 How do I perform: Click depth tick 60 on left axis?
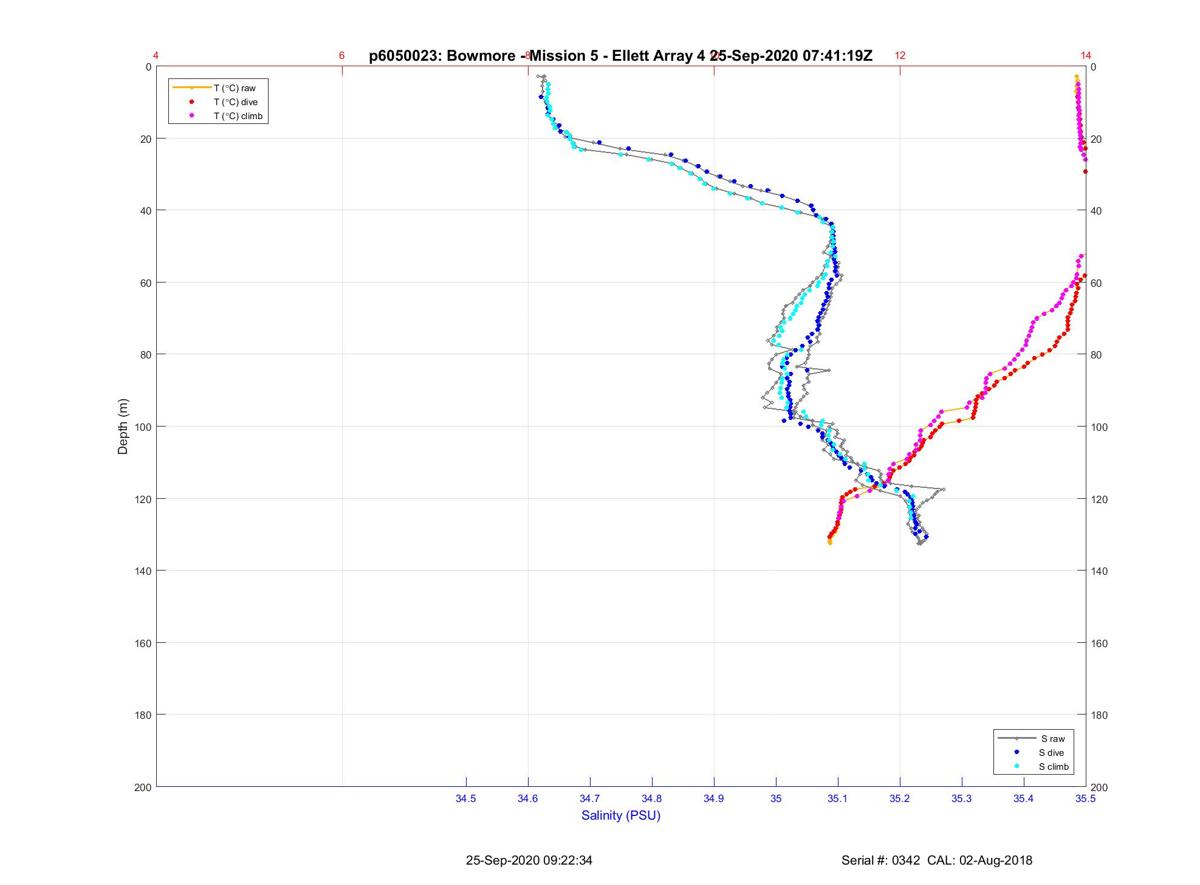[145, 283]
